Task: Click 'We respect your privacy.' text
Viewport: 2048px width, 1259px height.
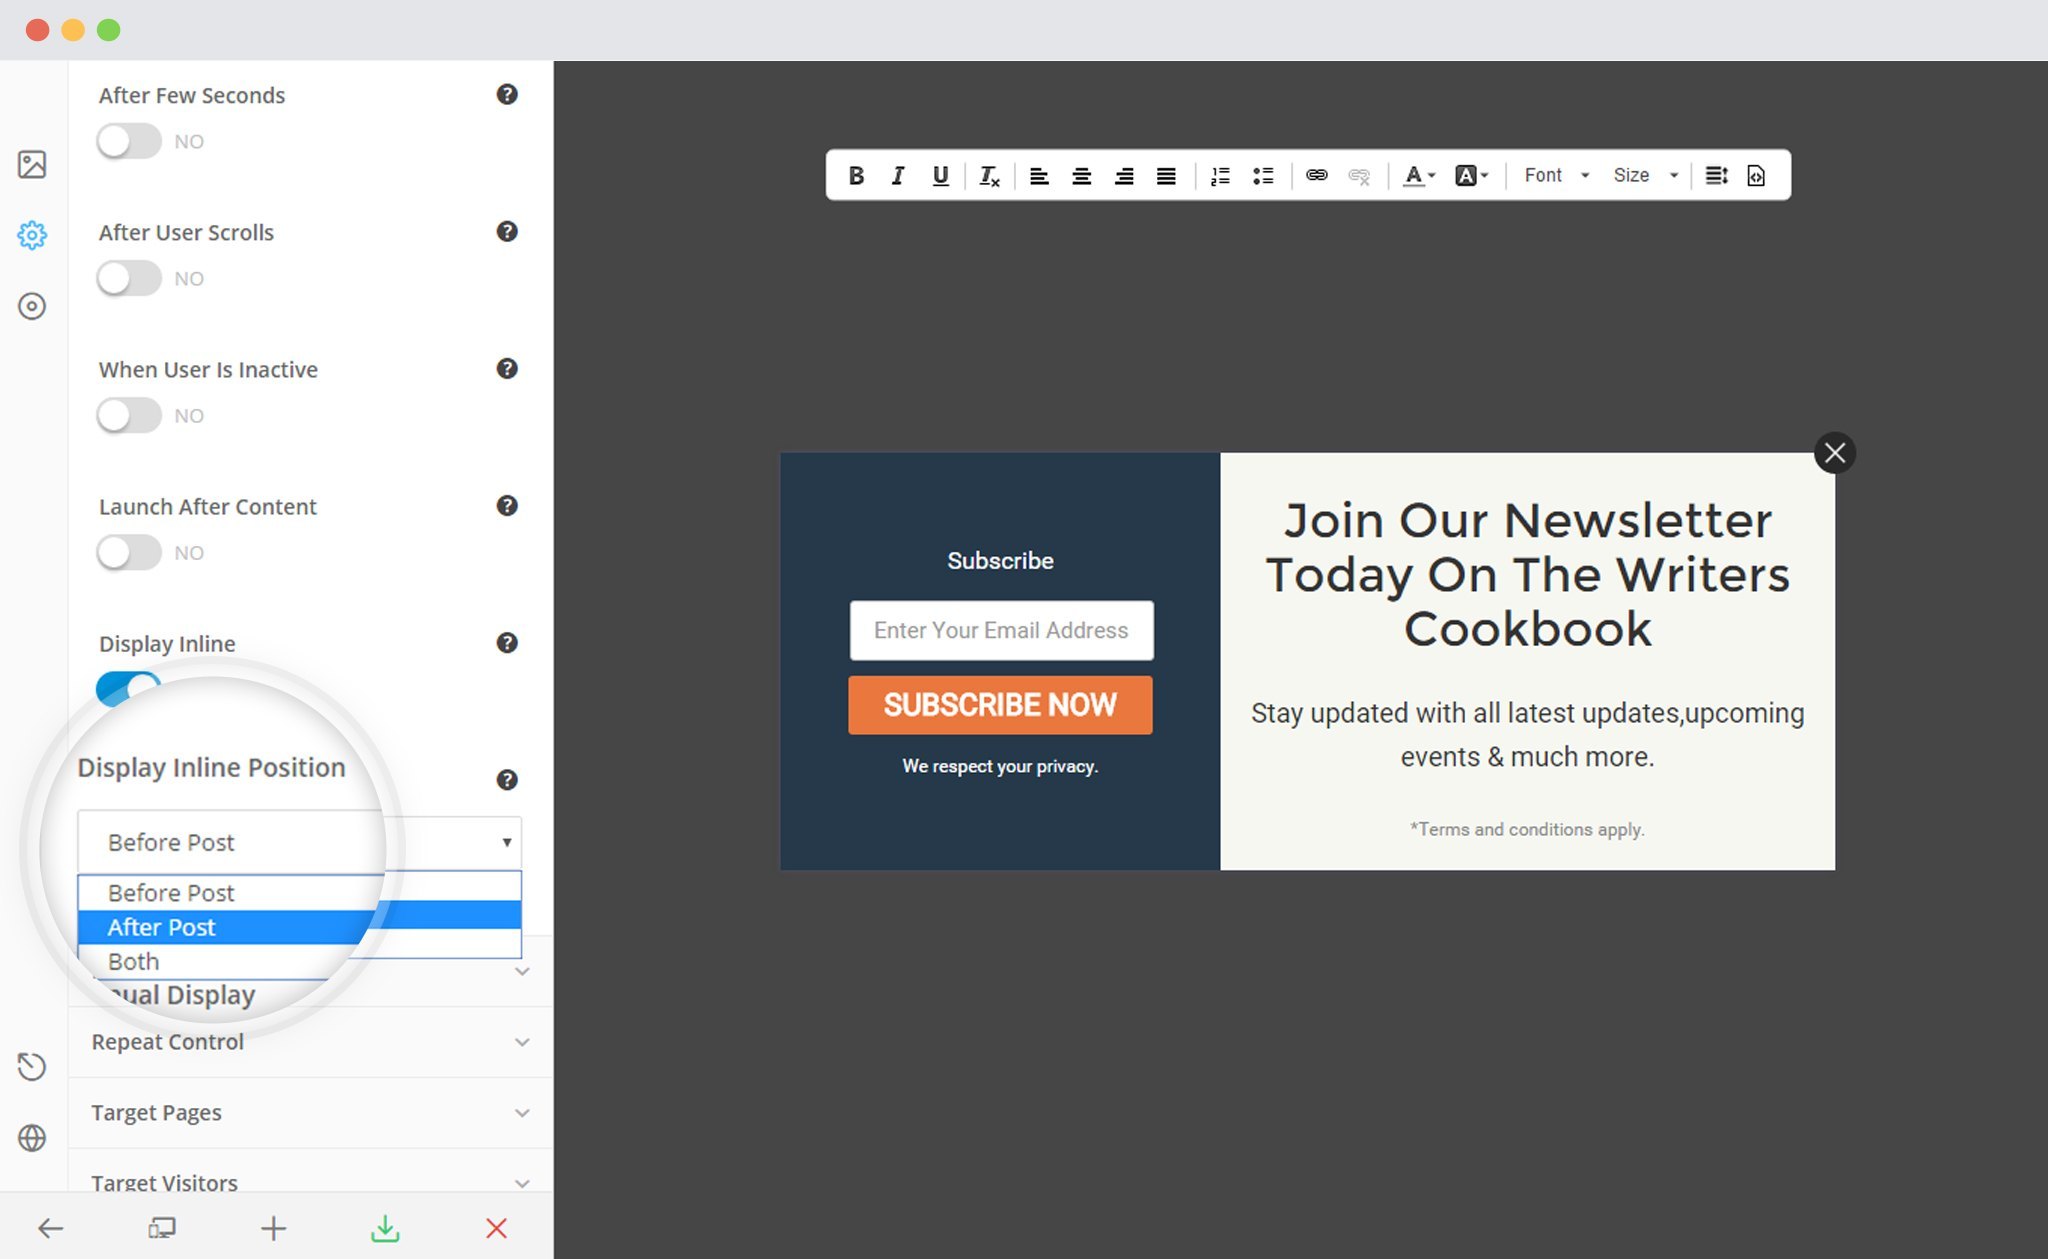Action: coord(1000,766)
